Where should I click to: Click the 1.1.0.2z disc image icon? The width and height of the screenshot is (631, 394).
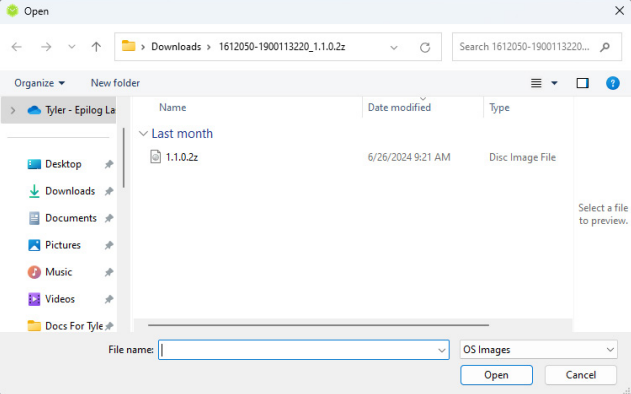pos(155,157)
